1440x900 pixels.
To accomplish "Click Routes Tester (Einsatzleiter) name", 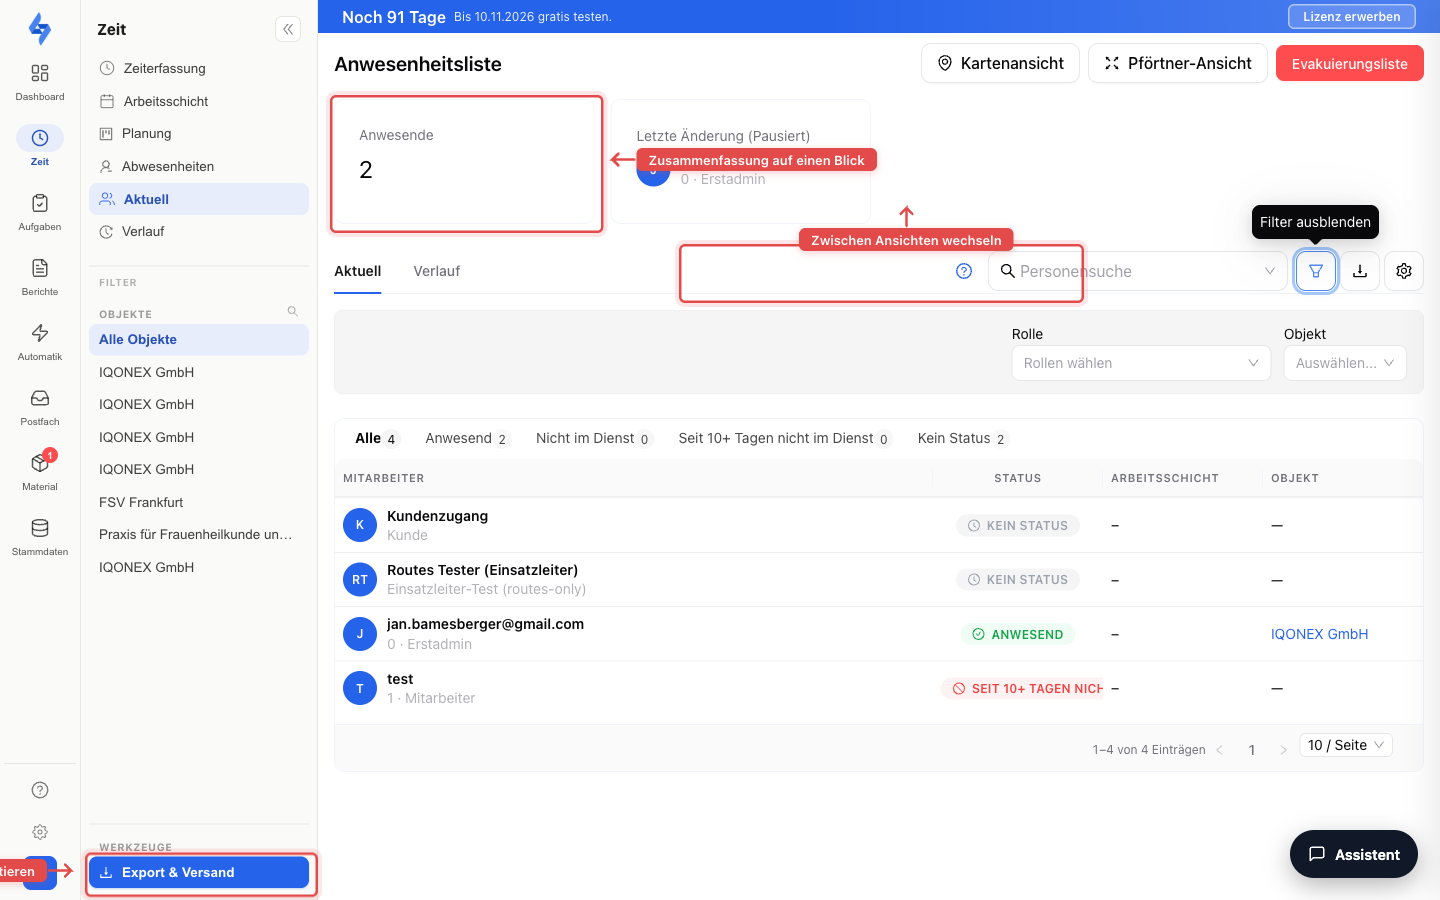I will point(482,570).
